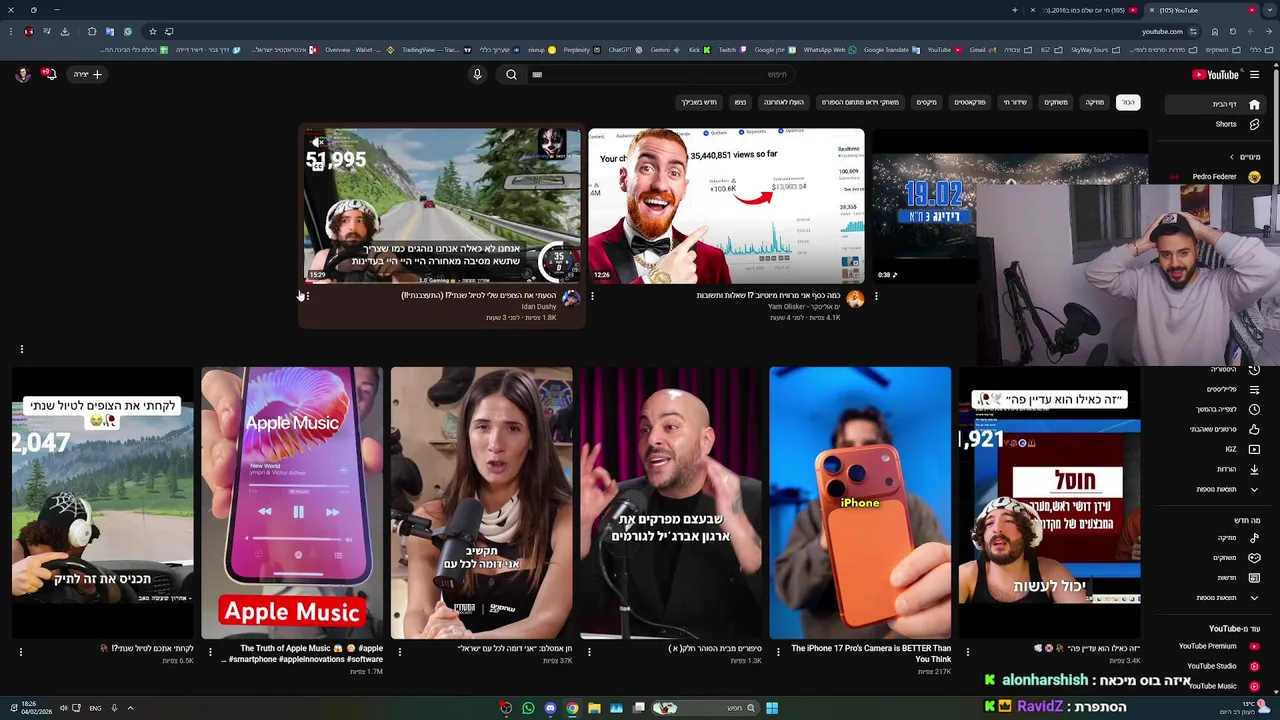The height and width of the screenshot is (720, 1280).
Task: Expand the subscriptions 'מינויים' section chevron
Action: point(1232,157)
